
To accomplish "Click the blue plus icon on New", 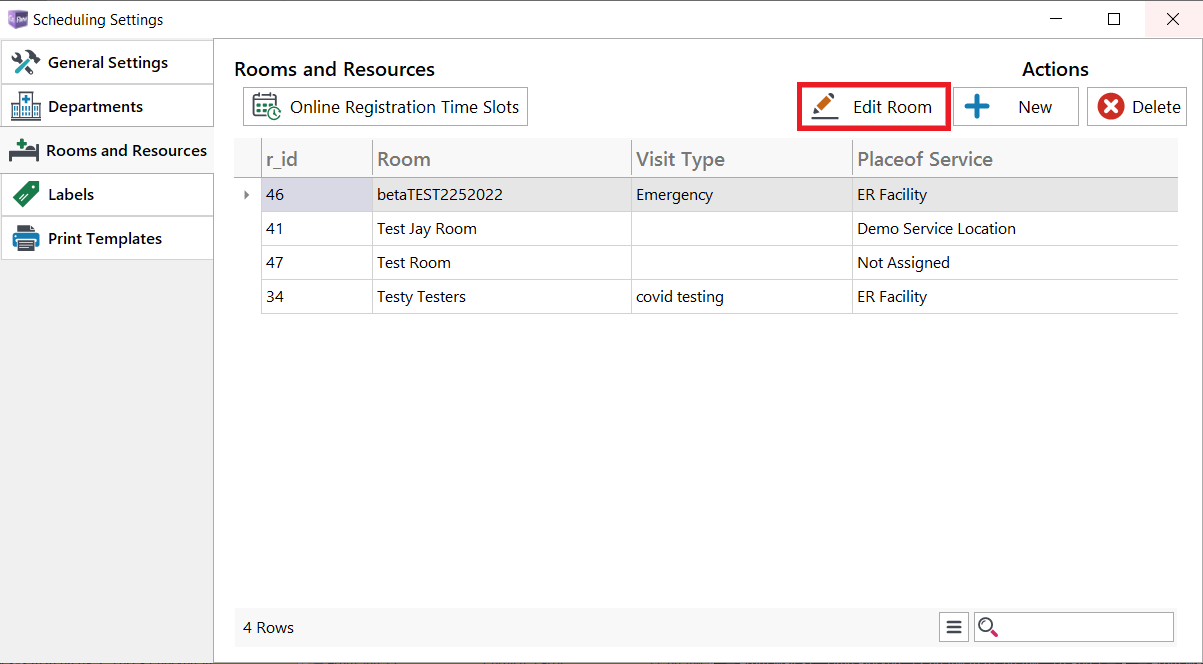I will [x=976, y=106].
